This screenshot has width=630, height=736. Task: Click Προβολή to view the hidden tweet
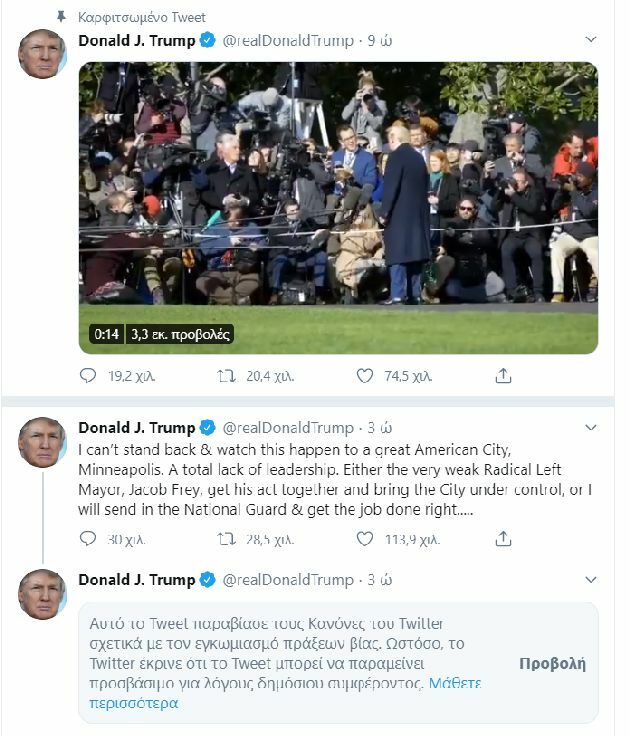click(x=553, y=663)
